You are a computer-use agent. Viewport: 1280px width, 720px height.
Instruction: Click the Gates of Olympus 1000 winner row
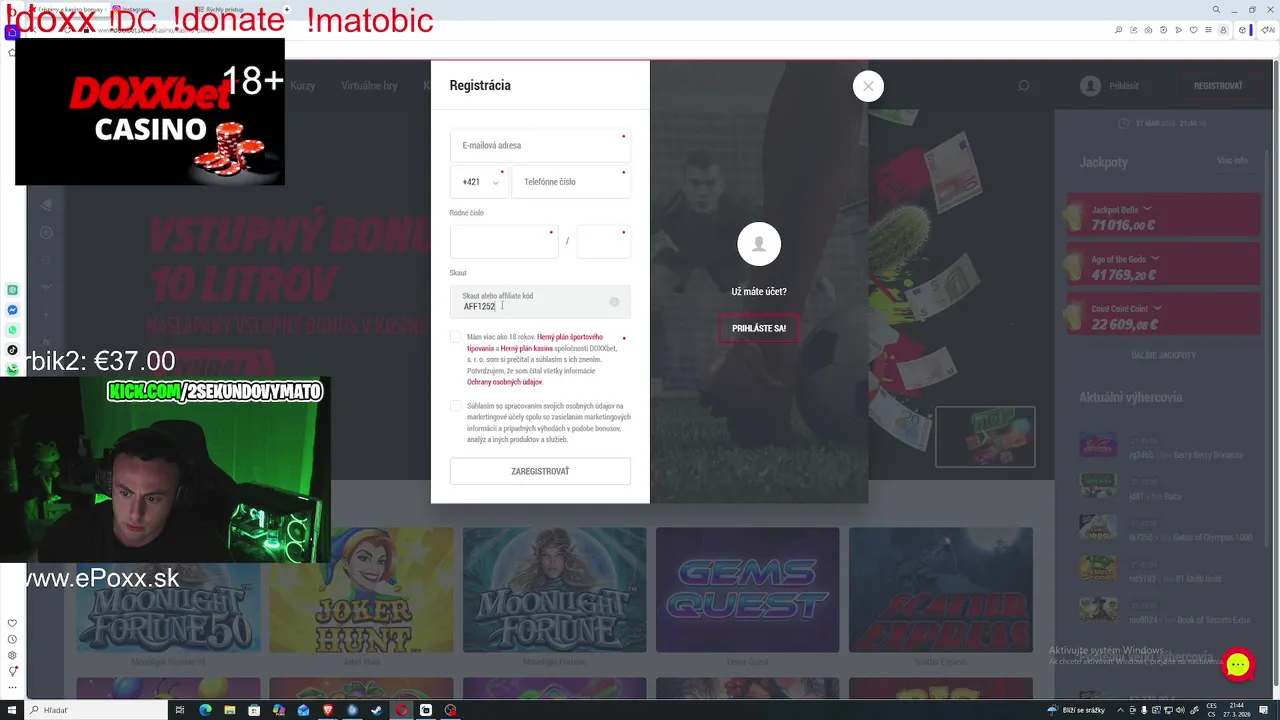(x=1165, y=526)
